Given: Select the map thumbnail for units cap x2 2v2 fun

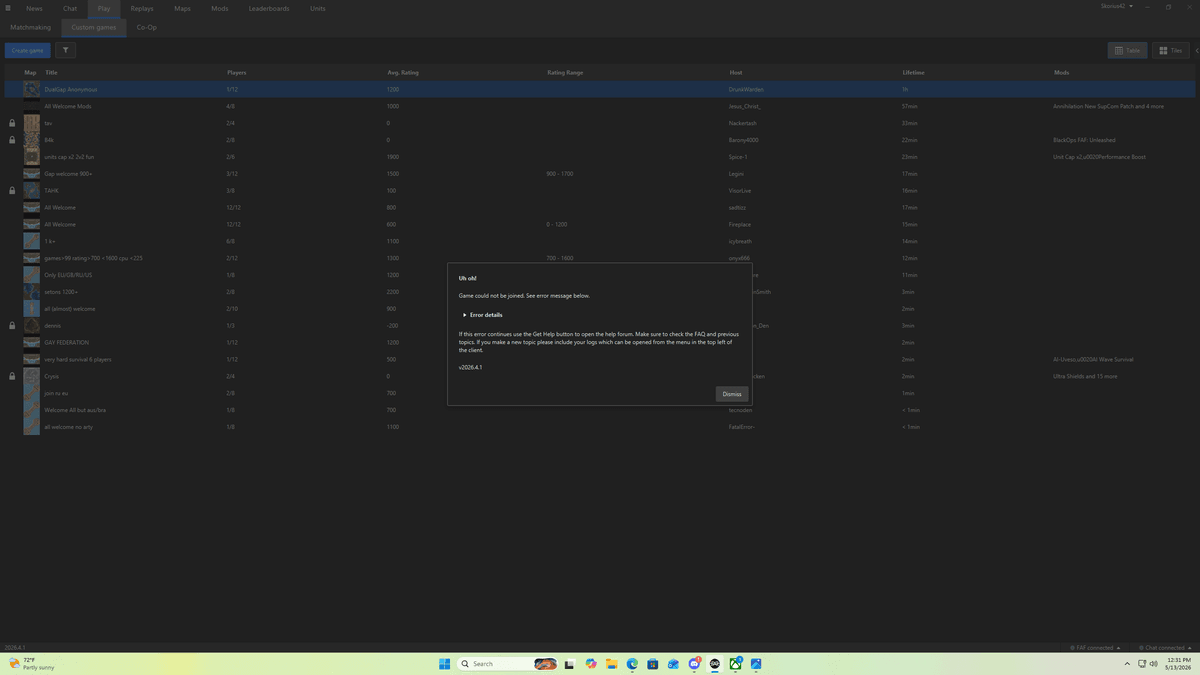Looking at the screenshot, I should [x=32, y=157].
